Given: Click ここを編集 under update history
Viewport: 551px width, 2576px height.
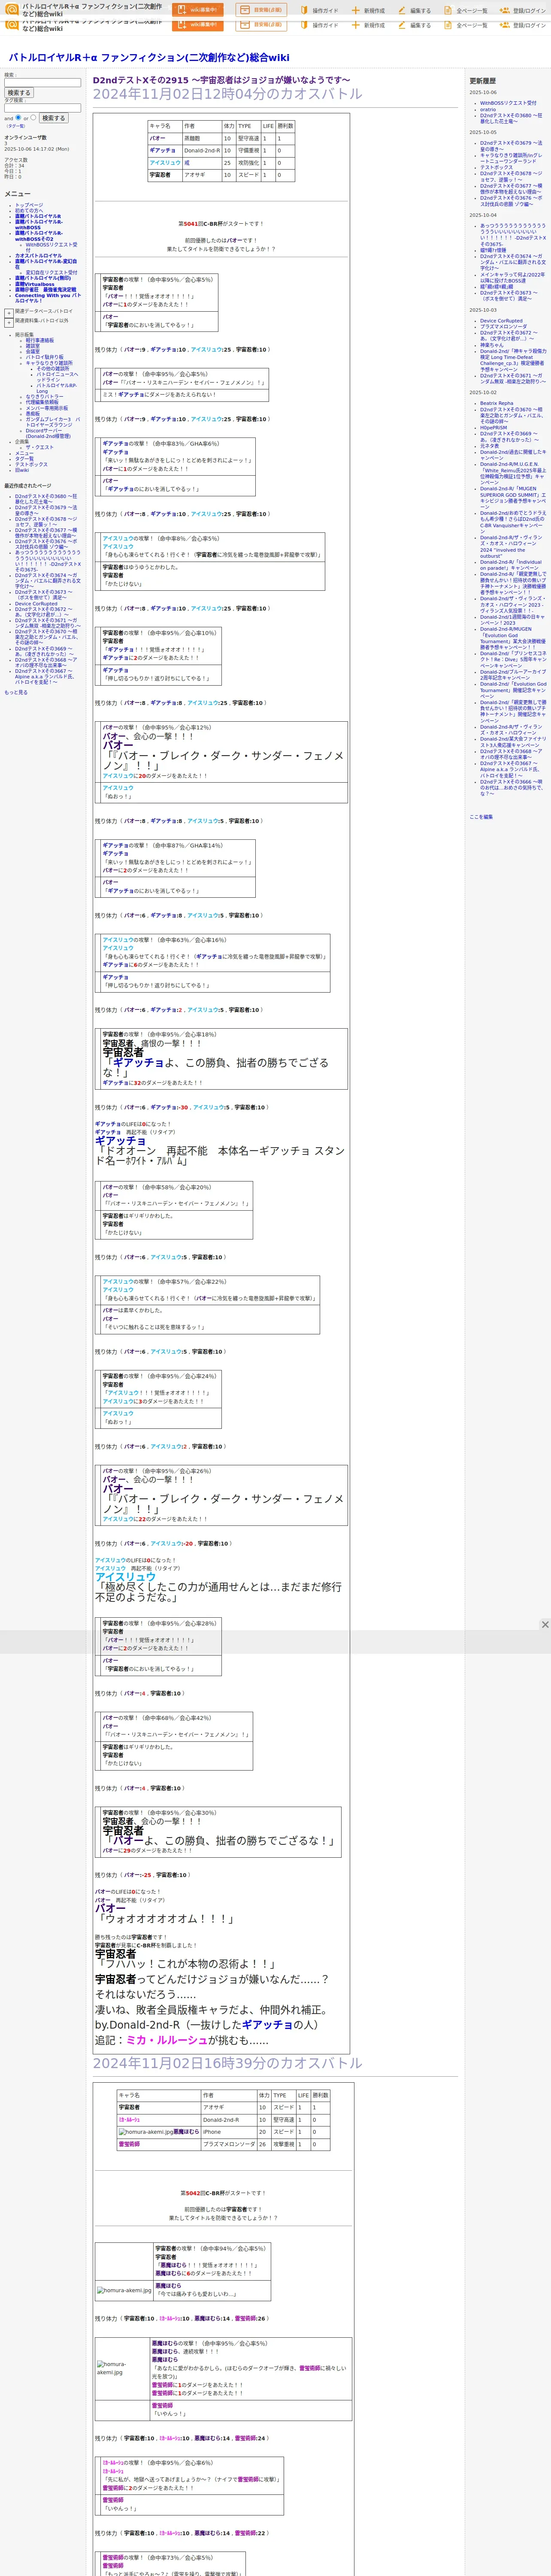Looking at the screenshot, I should [x=481, y=817].
